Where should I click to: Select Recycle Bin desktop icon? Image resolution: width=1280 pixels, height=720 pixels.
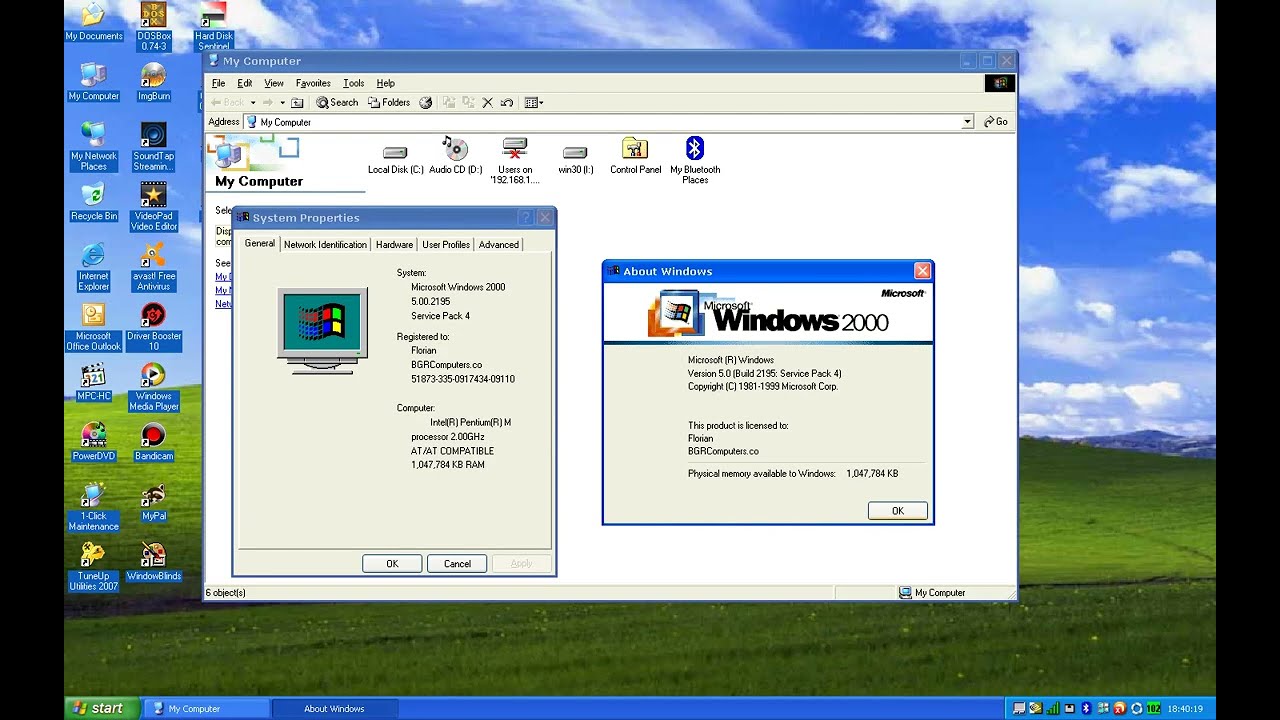93,202
